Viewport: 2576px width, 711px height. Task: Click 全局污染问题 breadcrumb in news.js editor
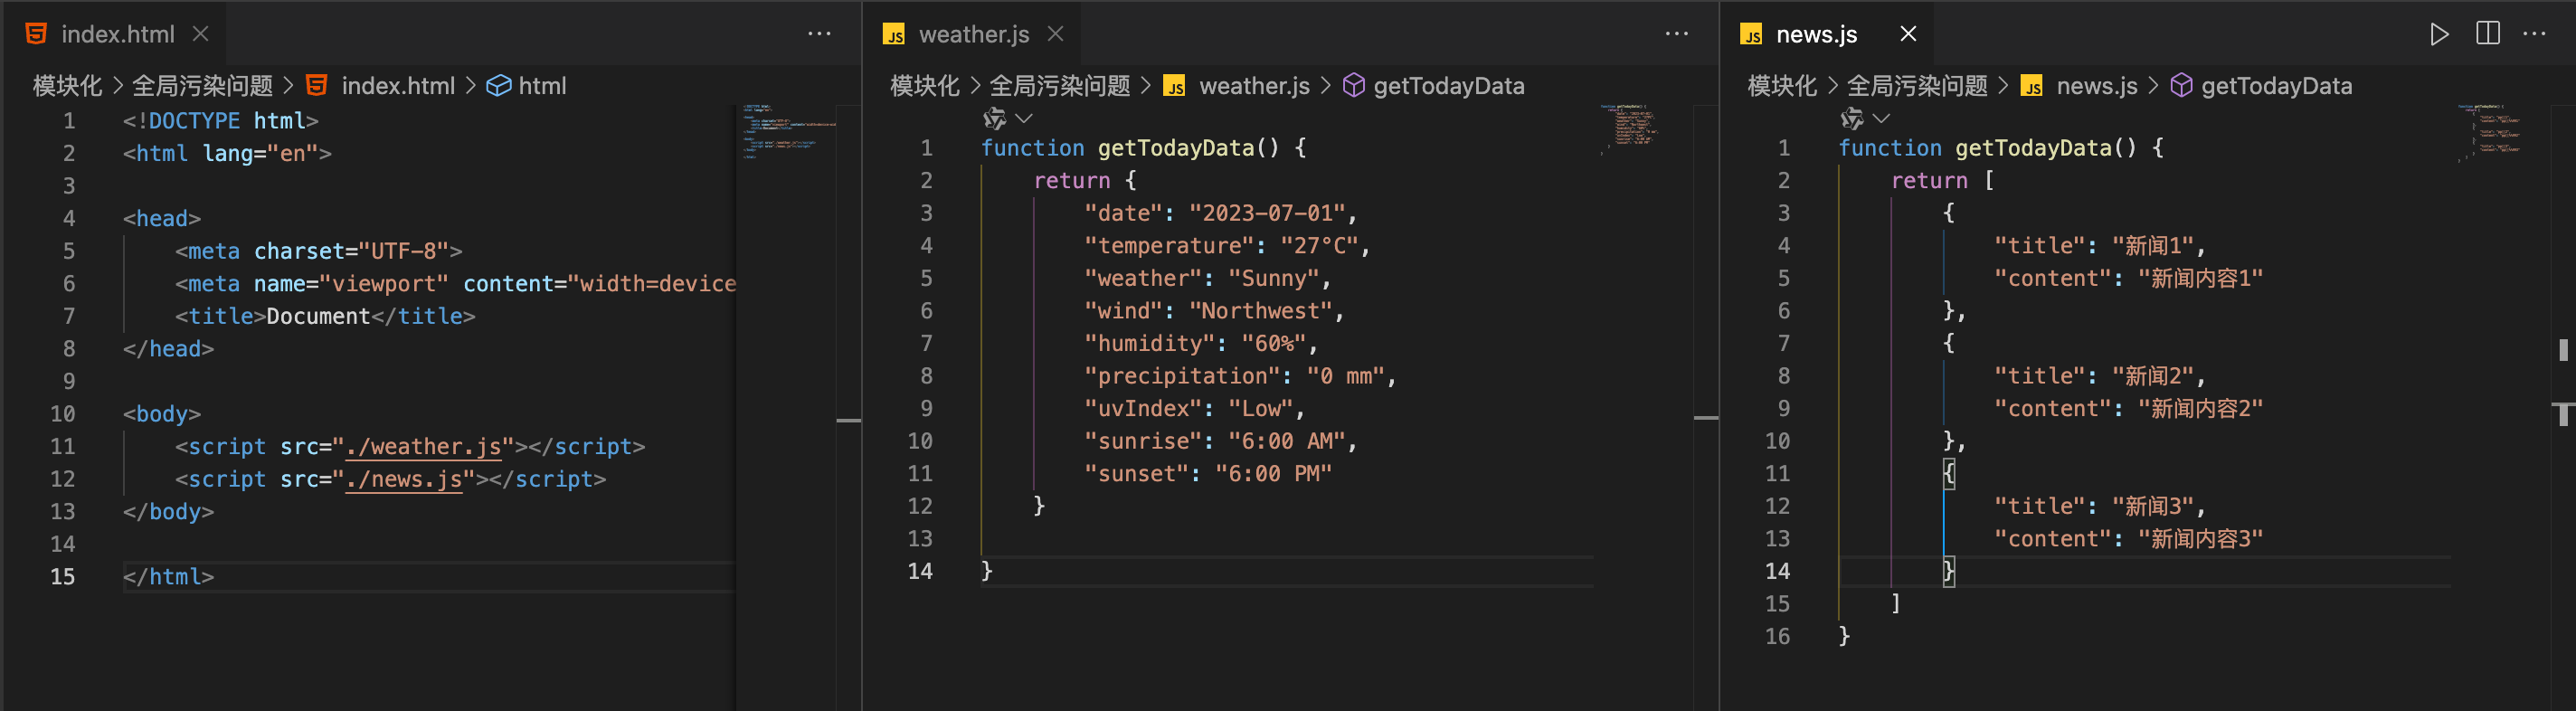pyautogui.click(x=1917, y=86)
